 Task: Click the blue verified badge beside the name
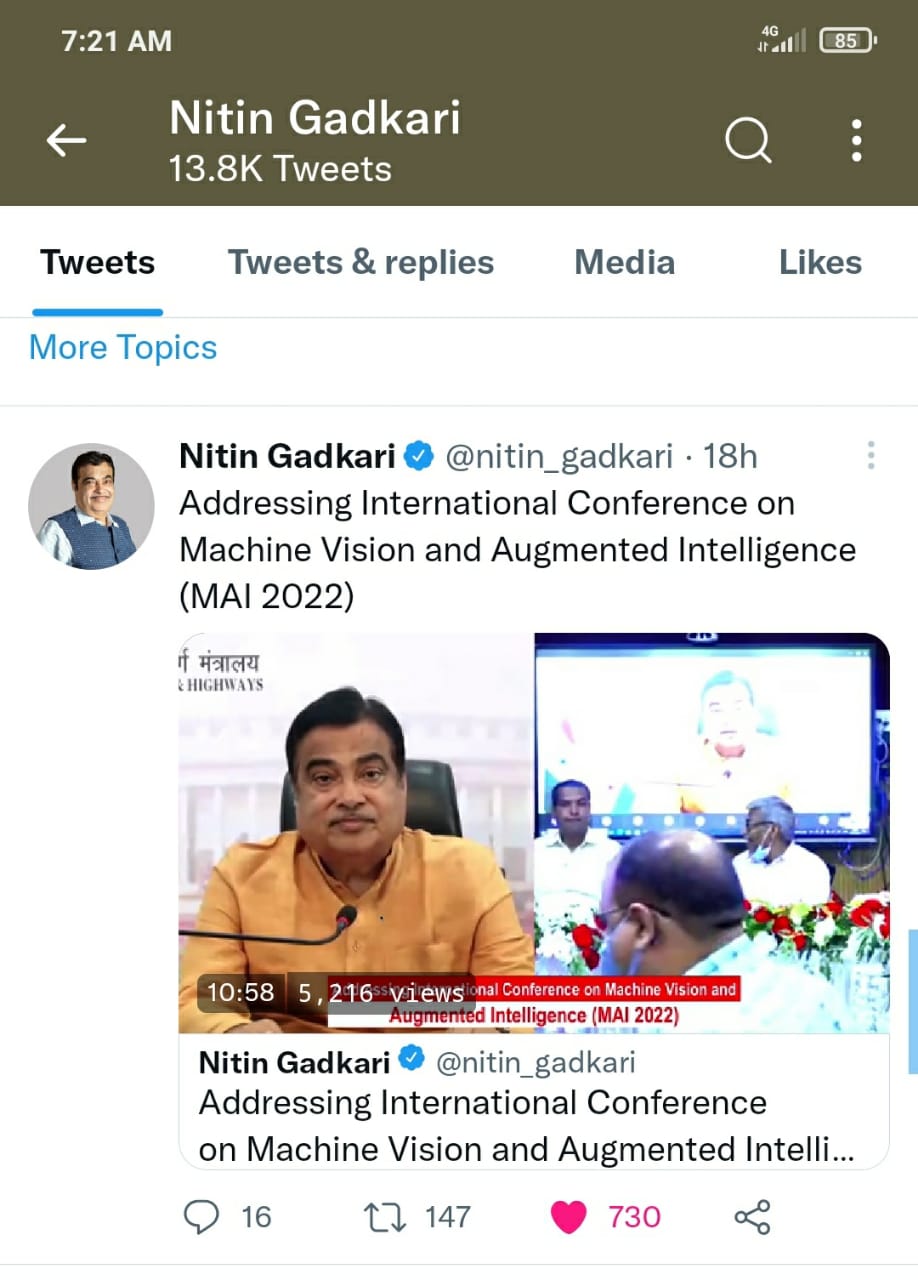tap(418, 457)
